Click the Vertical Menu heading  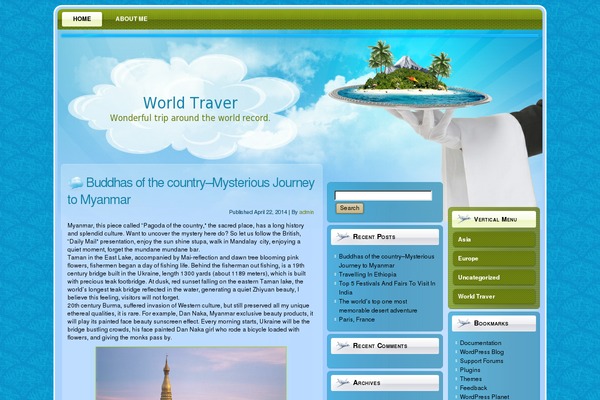[495, 219]
